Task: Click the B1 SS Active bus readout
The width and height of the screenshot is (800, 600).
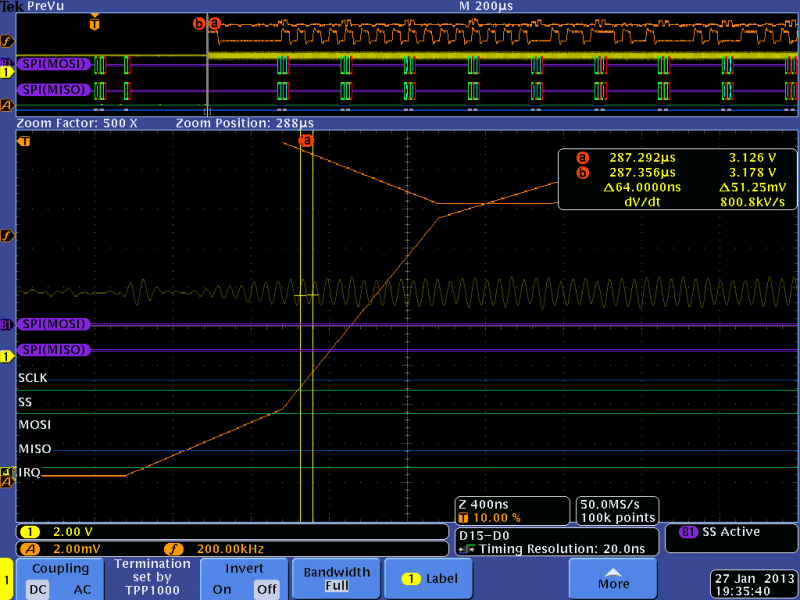Action: coord(731,540)
